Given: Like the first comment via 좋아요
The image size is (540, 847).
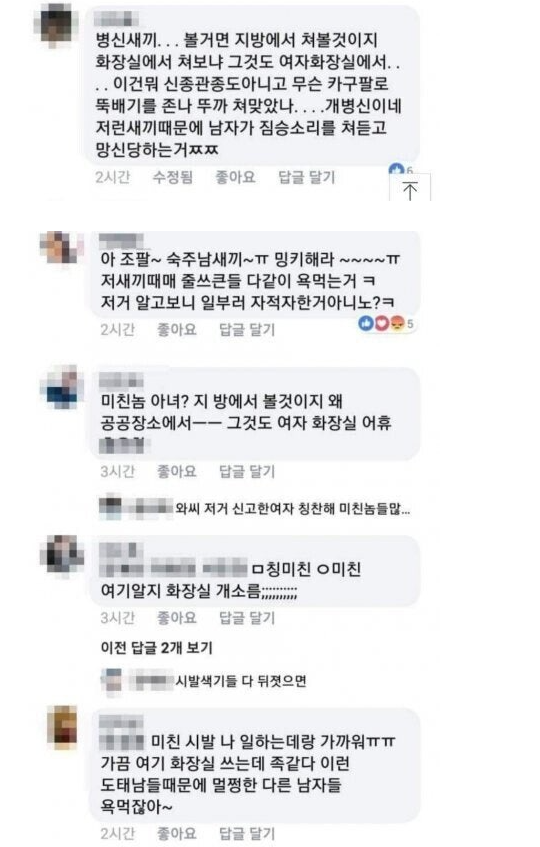Looking at the screenshot, I should (x=235, y=177).
